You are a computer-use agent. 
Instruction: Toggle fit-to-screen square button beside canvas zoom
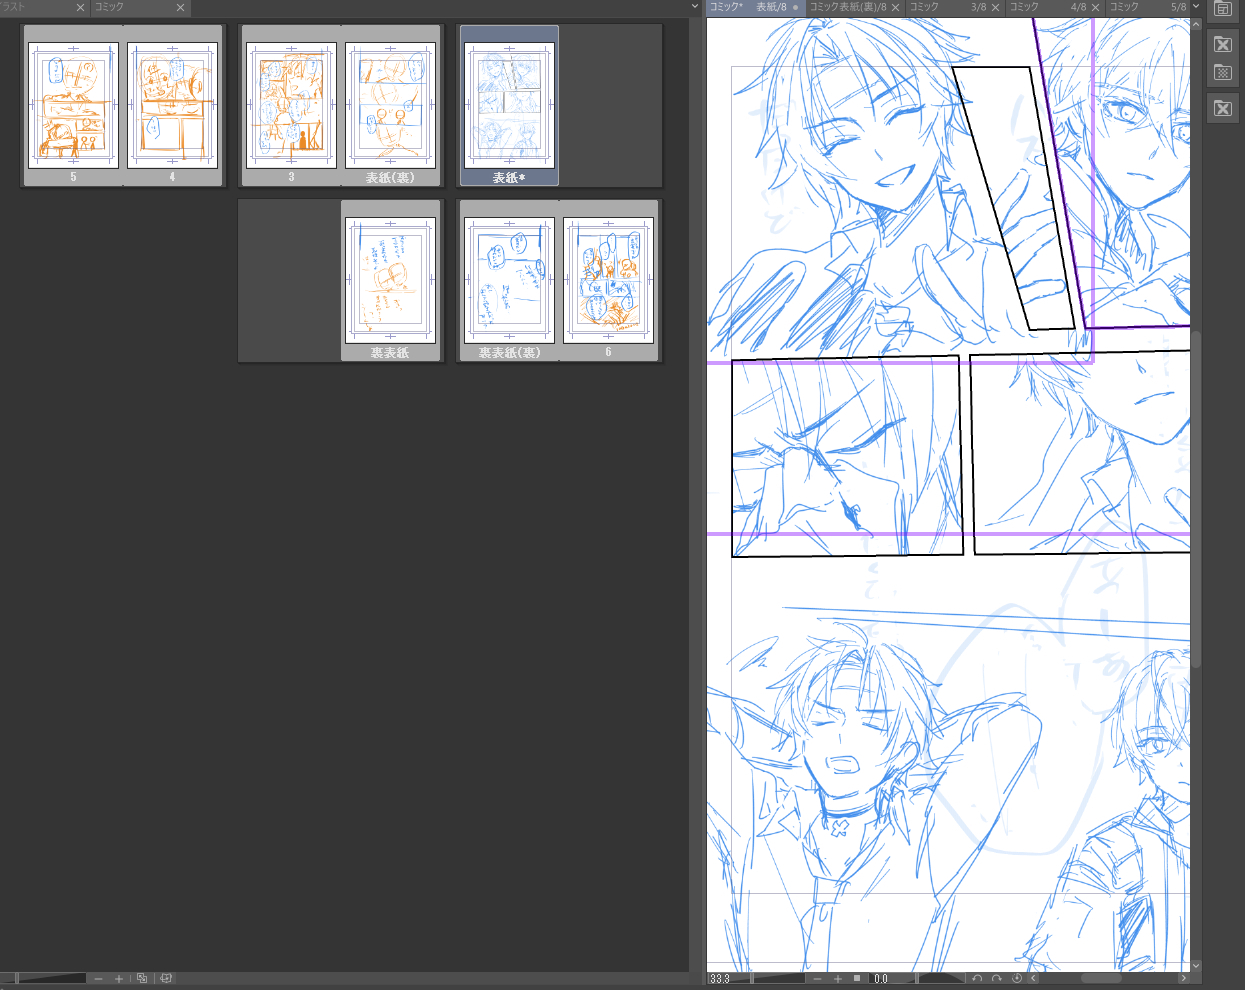857,979
